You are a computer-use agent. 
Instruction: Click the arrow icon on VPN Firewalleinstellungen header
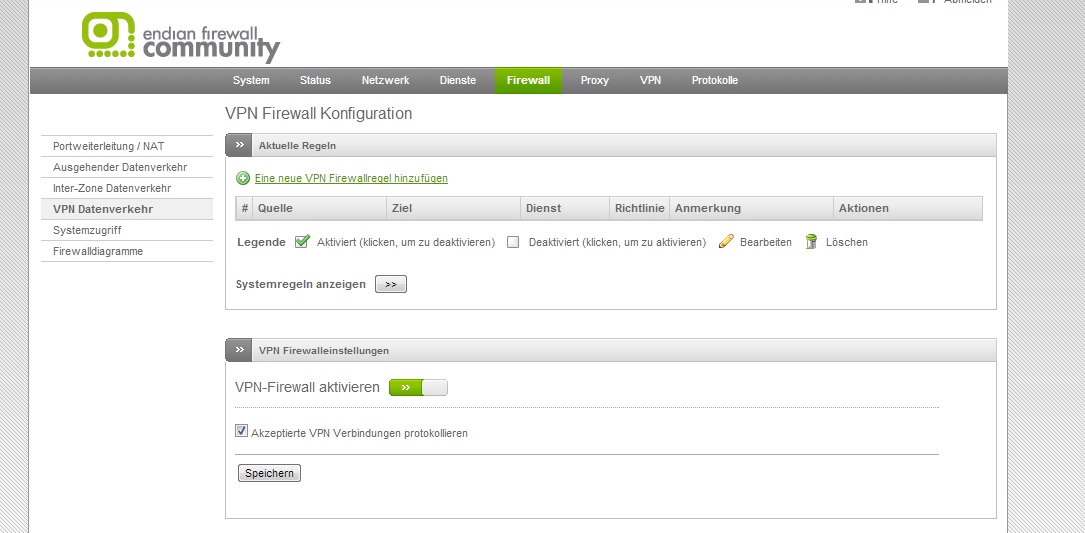click(x=239, y=351)
